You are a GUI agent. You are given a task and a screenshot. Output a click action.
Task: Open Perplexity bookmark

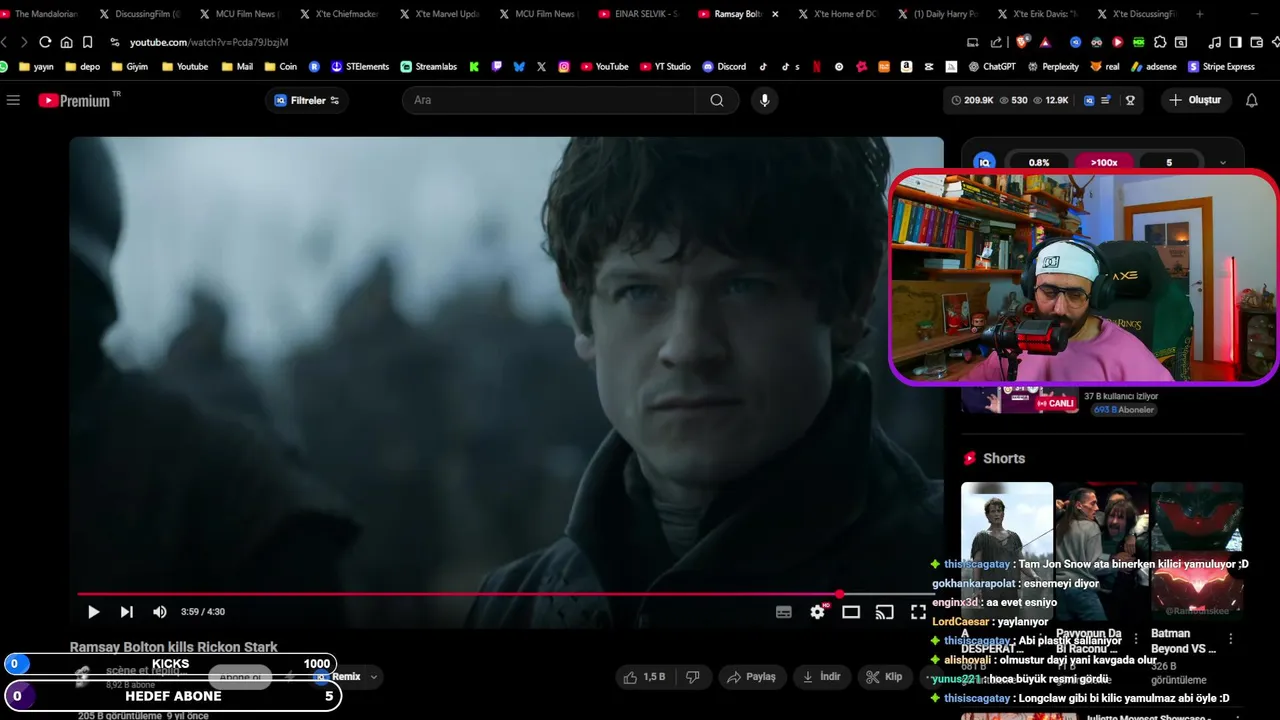1052,67
